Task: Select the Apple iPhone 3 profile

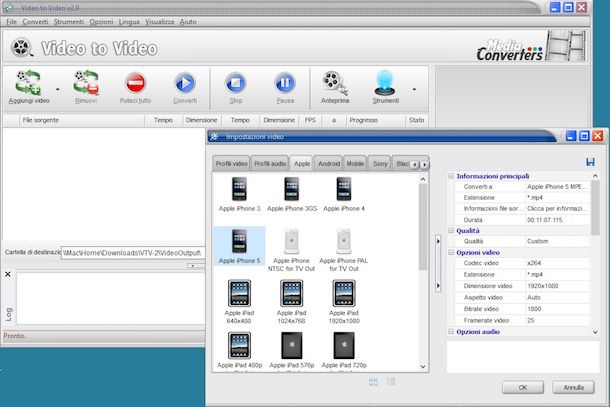Action: [x=239, y=195]
